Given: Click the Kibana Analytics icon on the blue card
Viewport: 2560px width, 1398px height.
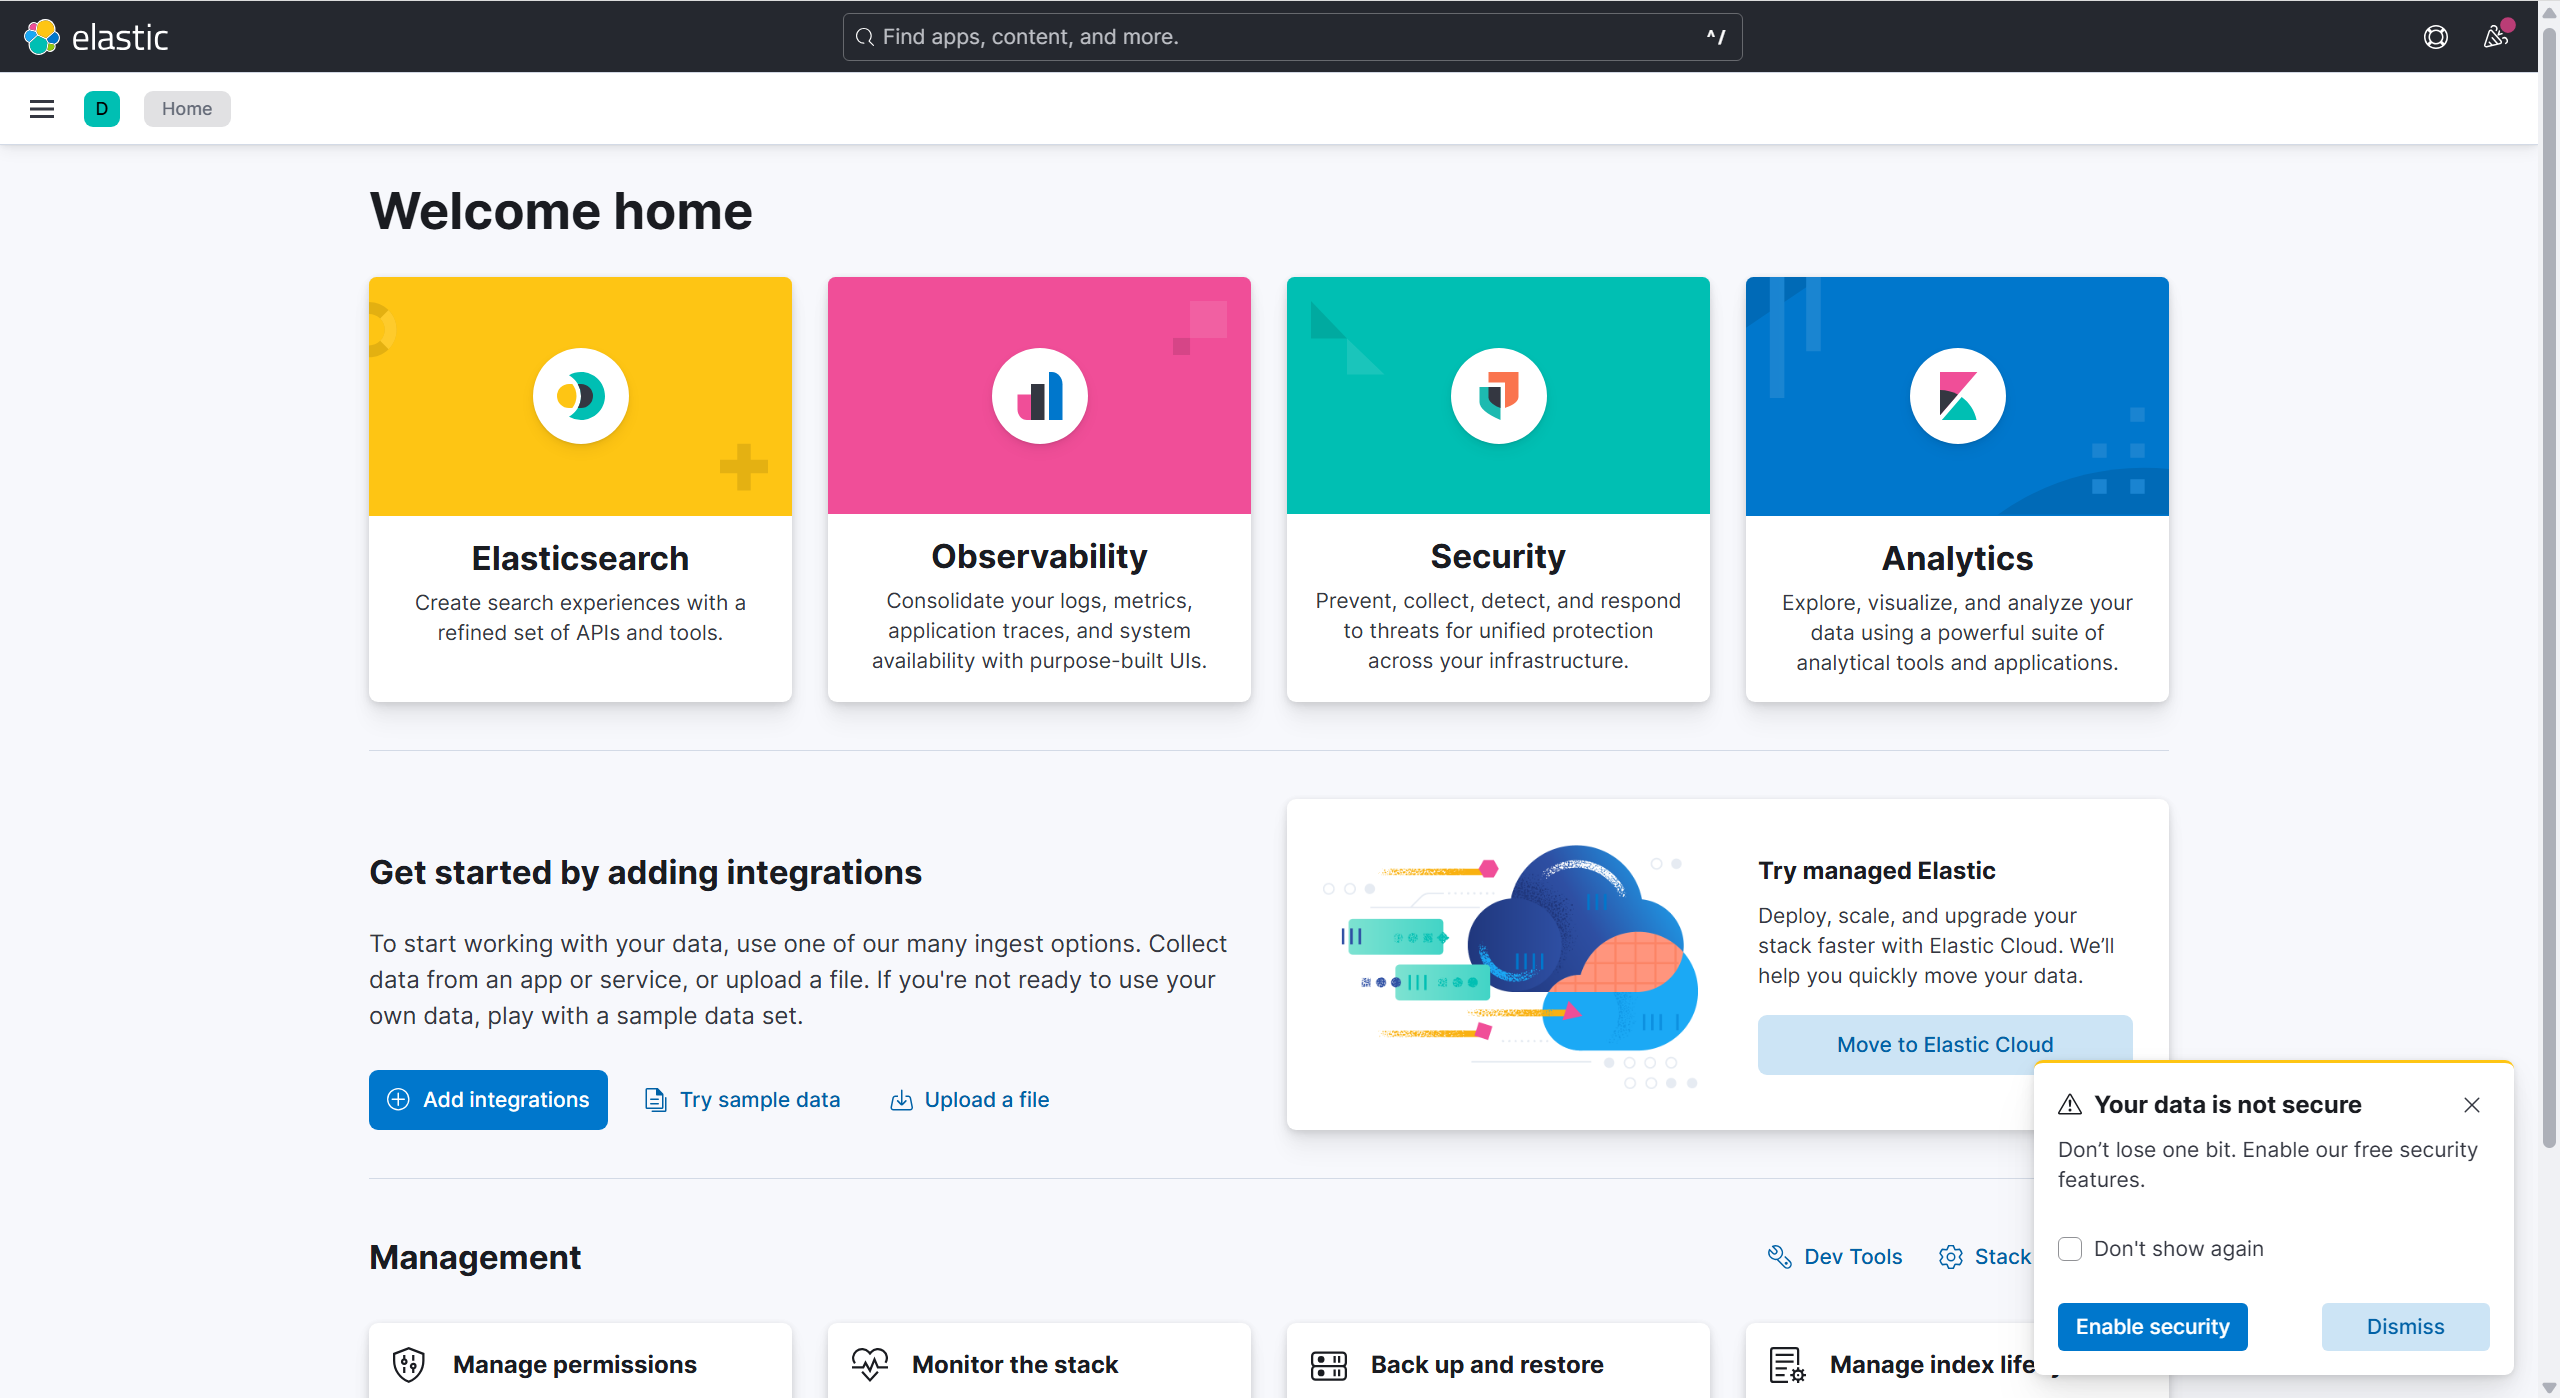Looking at the screenshot, I should pos(1957,396).
